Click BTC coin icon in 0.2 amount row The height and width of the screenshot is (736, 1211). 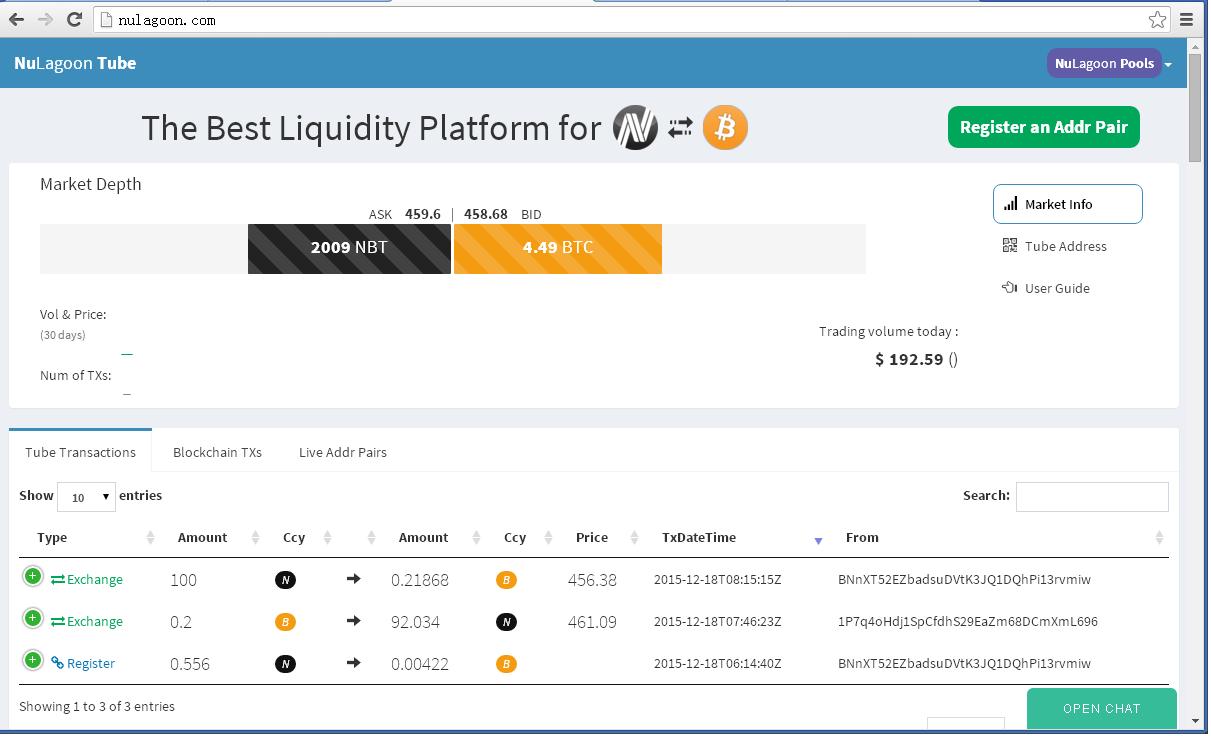285,622
